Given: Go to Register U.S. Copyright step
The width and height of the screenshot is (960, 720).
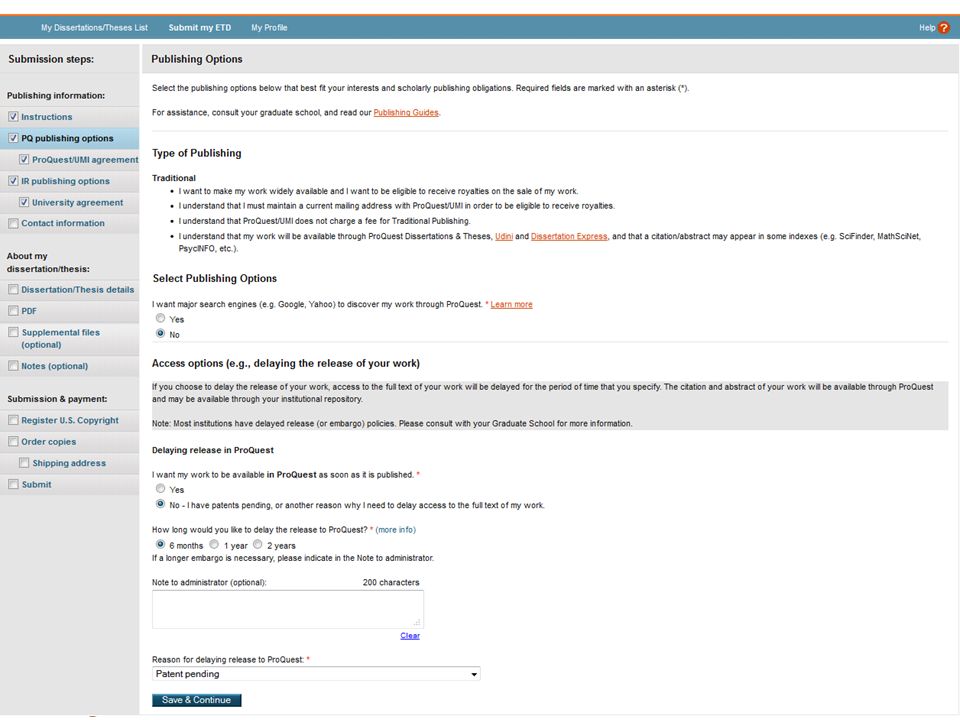Looking at the screenshot, I should [70, 421].
